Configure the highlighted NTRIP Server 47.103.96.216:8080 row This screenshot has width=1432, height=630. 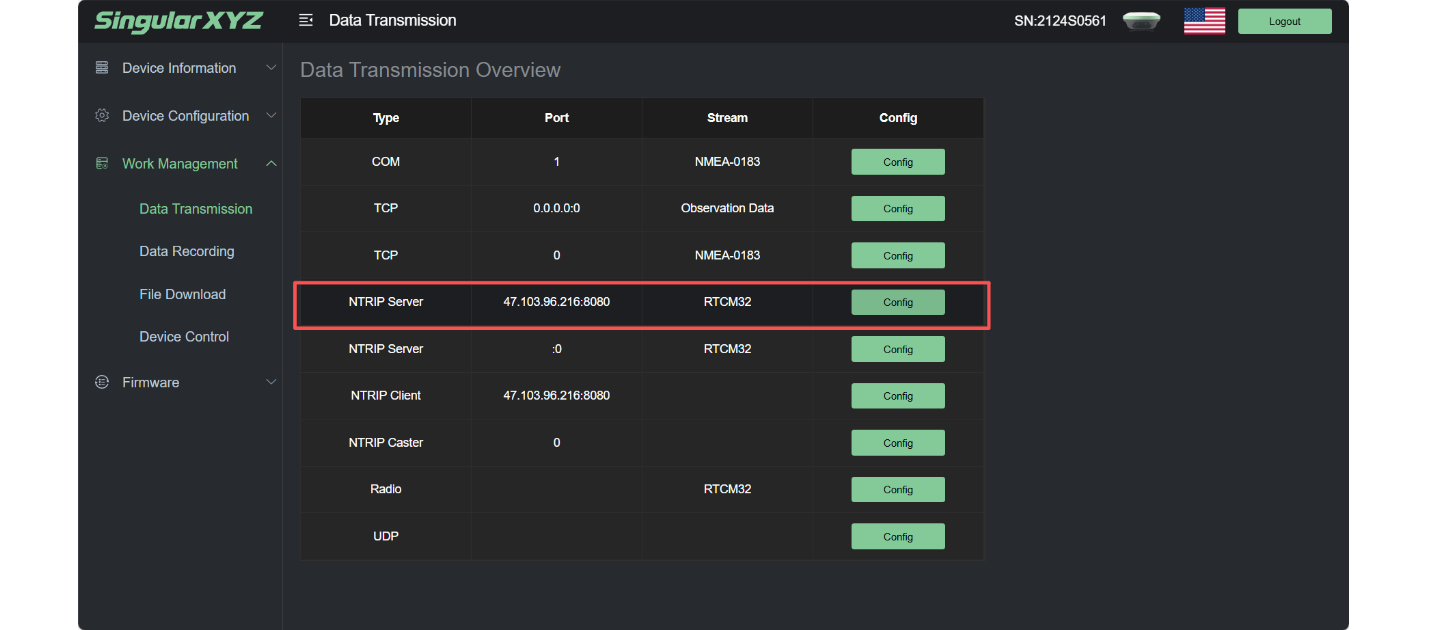897,302
